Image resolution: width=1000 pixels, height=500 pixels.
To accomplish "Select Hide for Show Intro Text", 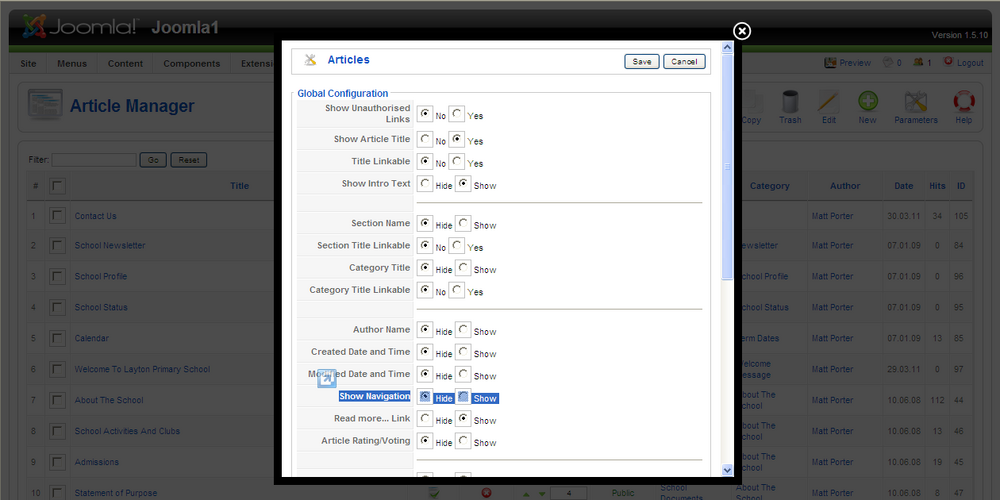I will 425,184.
